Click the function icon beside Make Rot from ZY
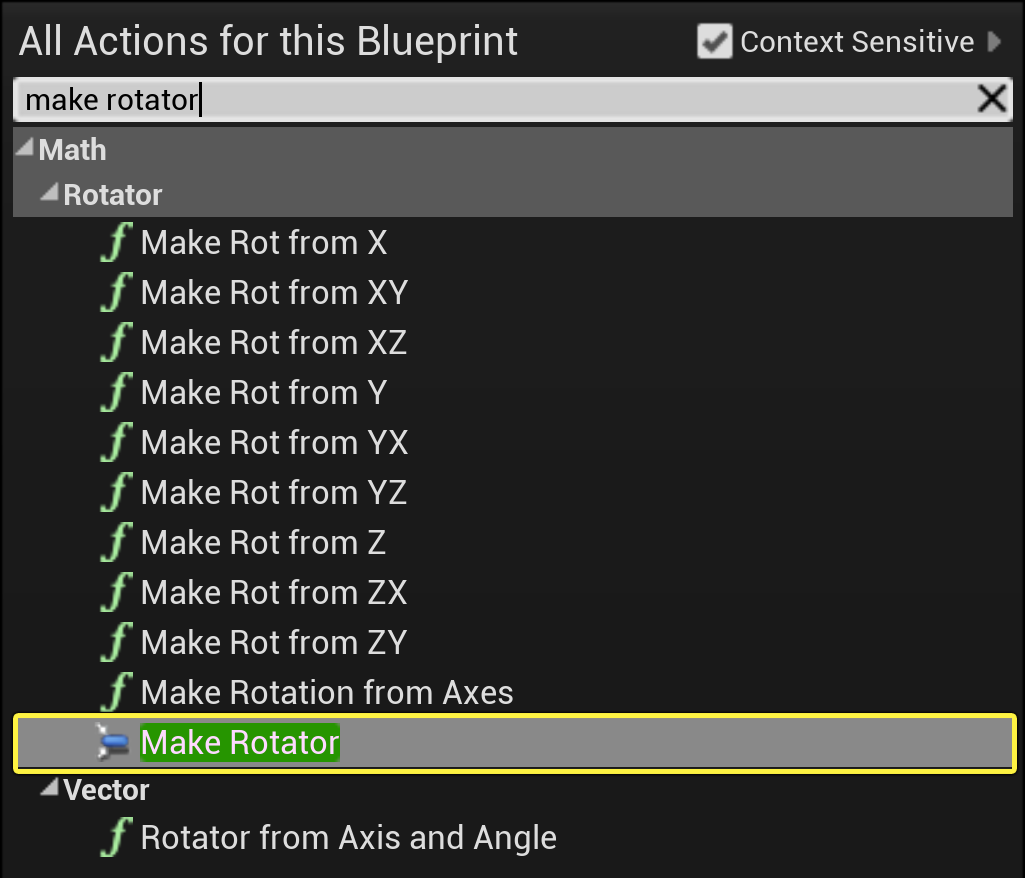Screen dimensions: 1025x878 point(116,643)
